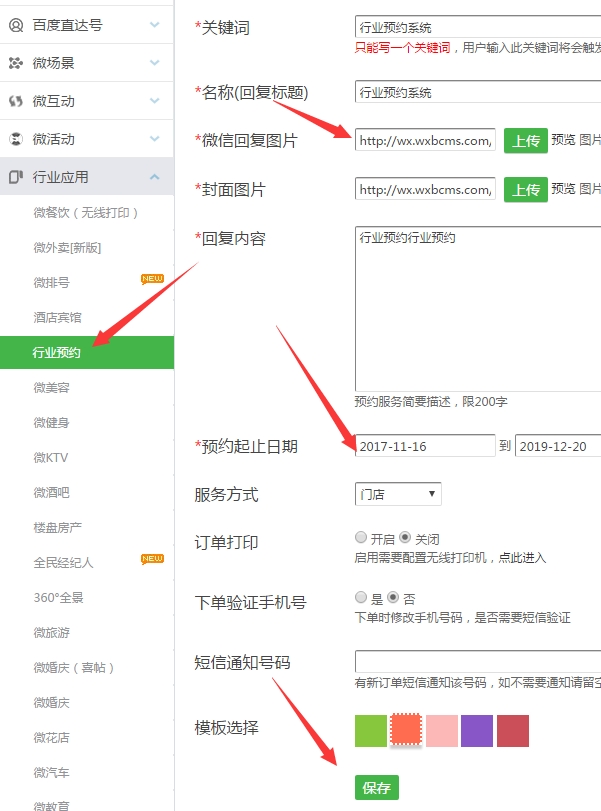Image resolution: width=601 pixels, height=811 pixels.
Task: Click the 微互动 sidebar icon
Action: [16, 101]
